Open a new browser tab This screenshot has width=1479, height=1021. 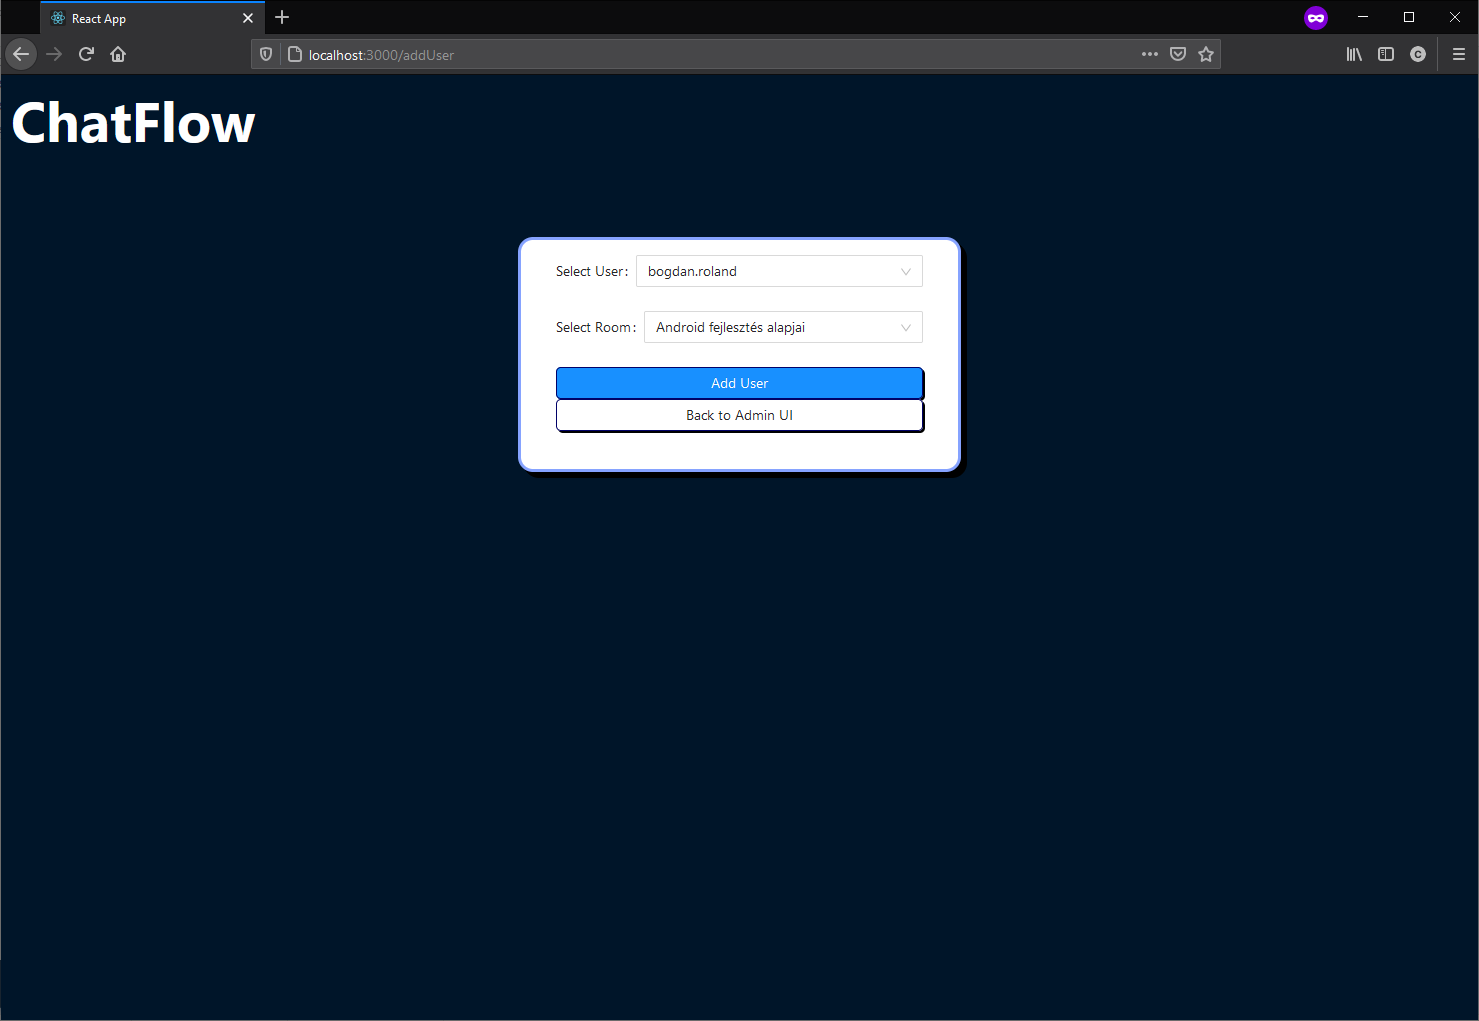pyautogui.click(x=282, y=17)
